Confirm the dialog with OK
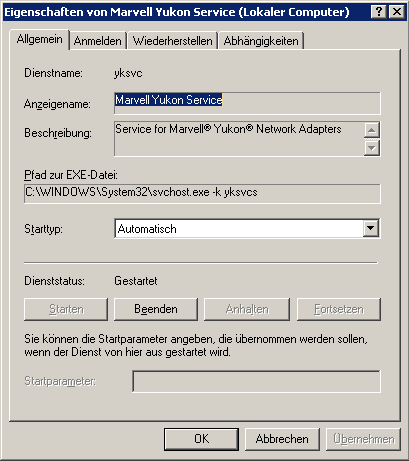The width and height of the screenshot is (409, 461). (201, 439)
